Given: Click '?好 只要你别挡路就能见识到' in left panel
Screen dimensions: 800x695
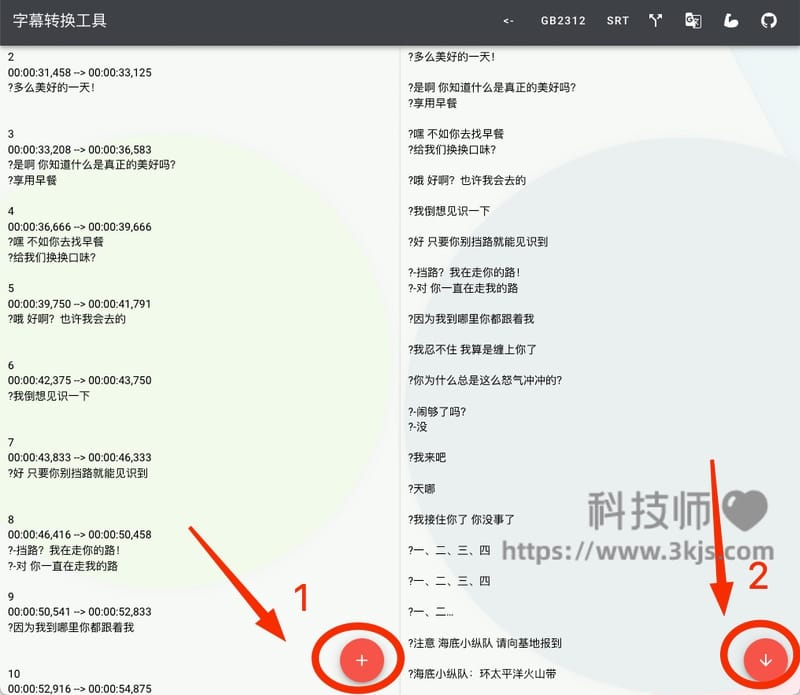Looking at the screenshot, I should pyautogui.click(x=78, y=473).
